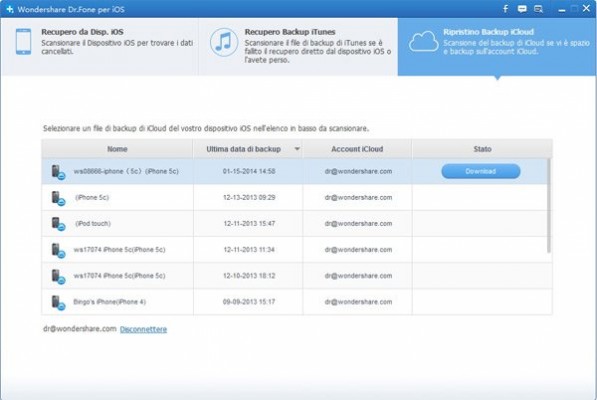Select the Bingo's iPhone(iPhone 4) backup name

(x=110, y=302)
